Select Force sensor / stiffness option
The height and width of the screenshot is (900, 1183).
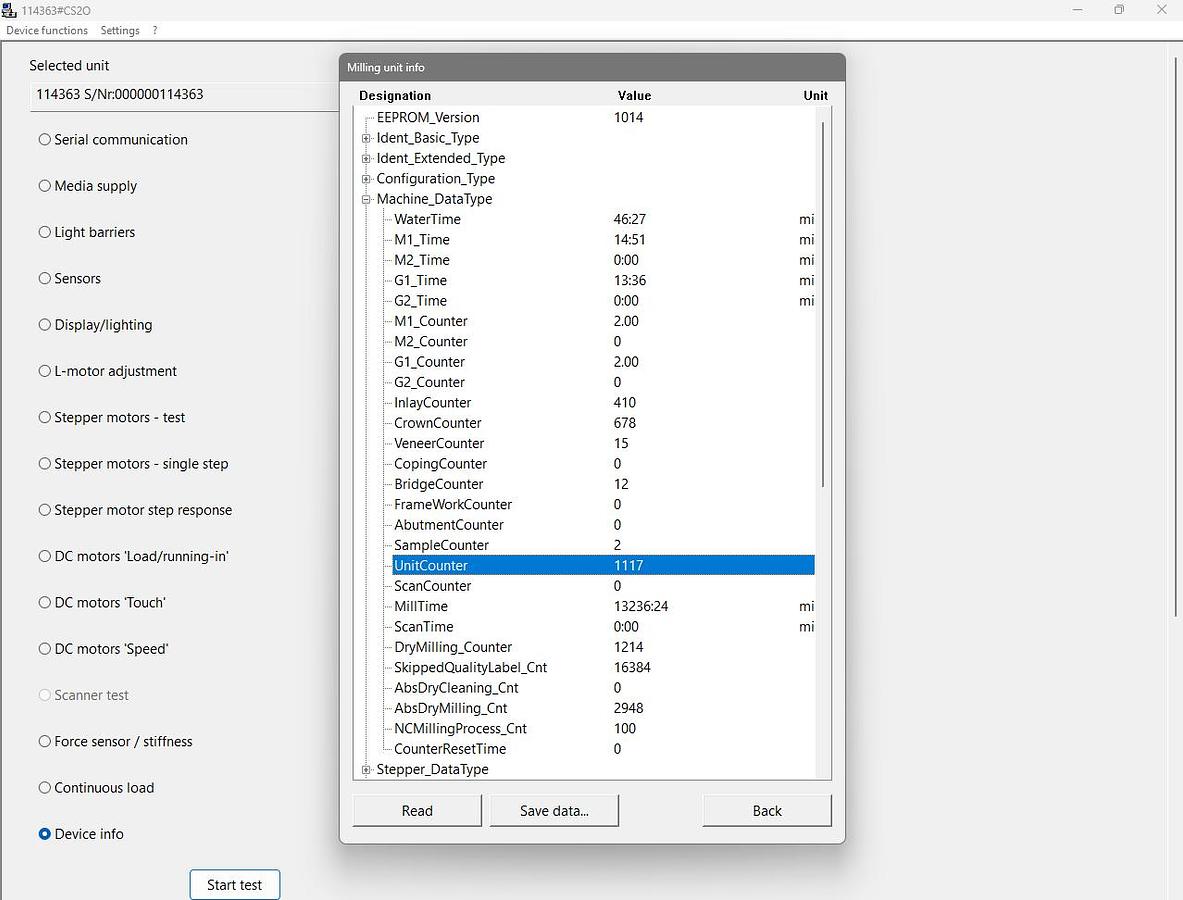pyautogui.click(x=115, y=742)
